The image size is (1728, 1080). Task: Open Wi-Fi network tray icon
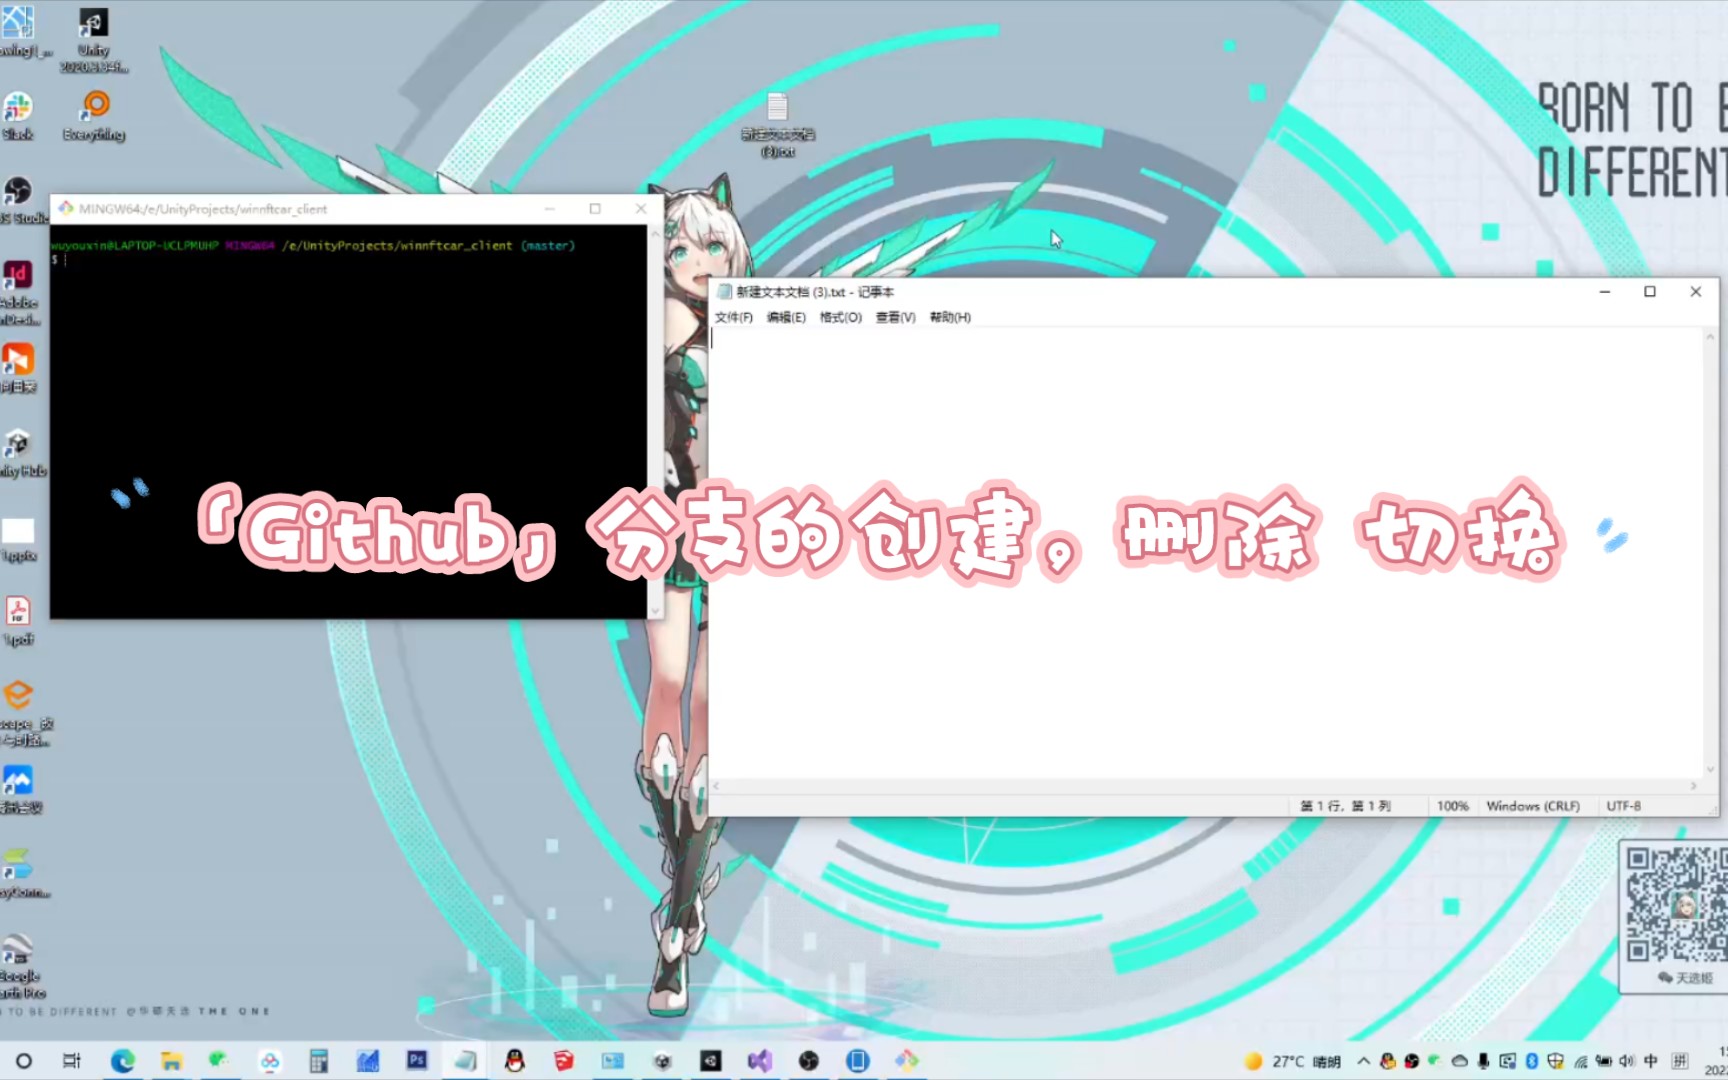click(1580, 1061)
